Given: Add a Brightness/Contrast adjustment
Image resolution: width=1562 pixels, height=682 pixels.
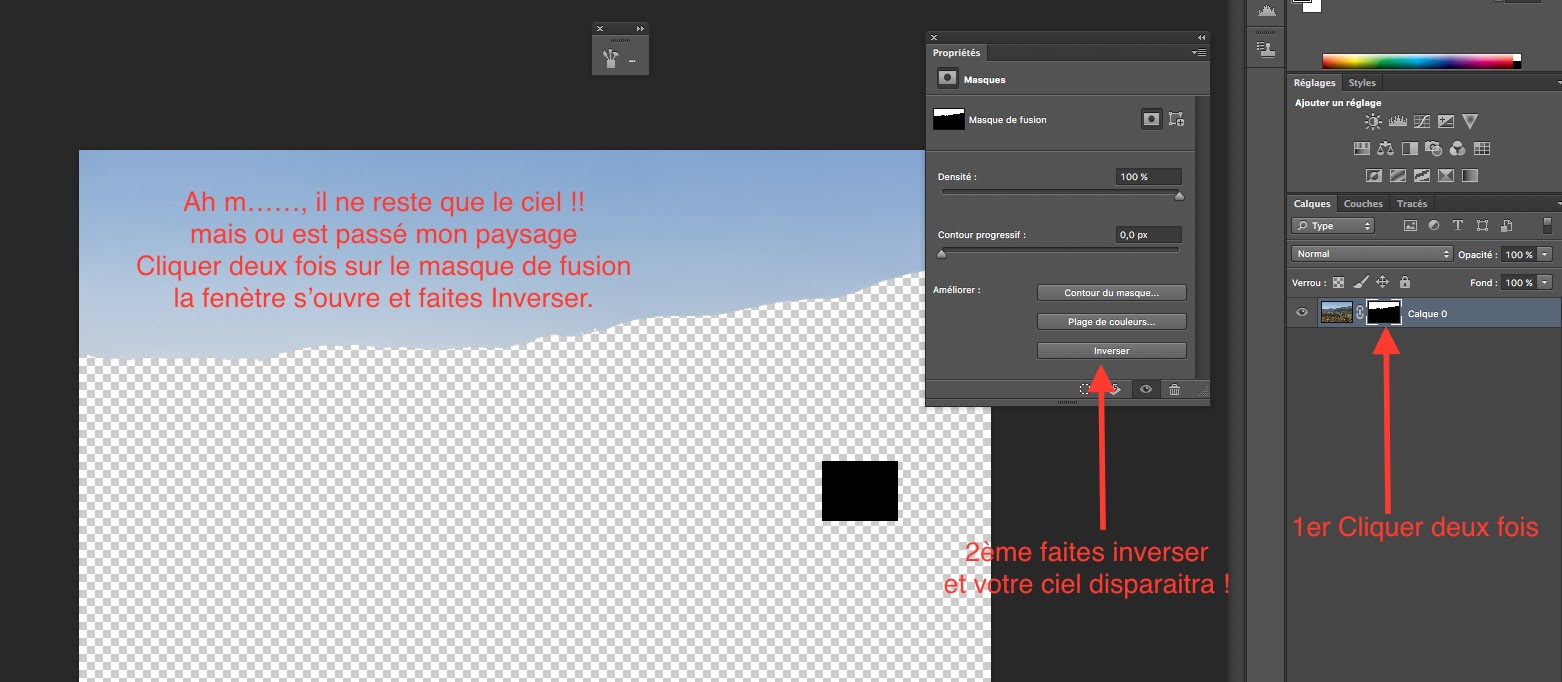Looking at the screenshot, I should (1373, 122).
